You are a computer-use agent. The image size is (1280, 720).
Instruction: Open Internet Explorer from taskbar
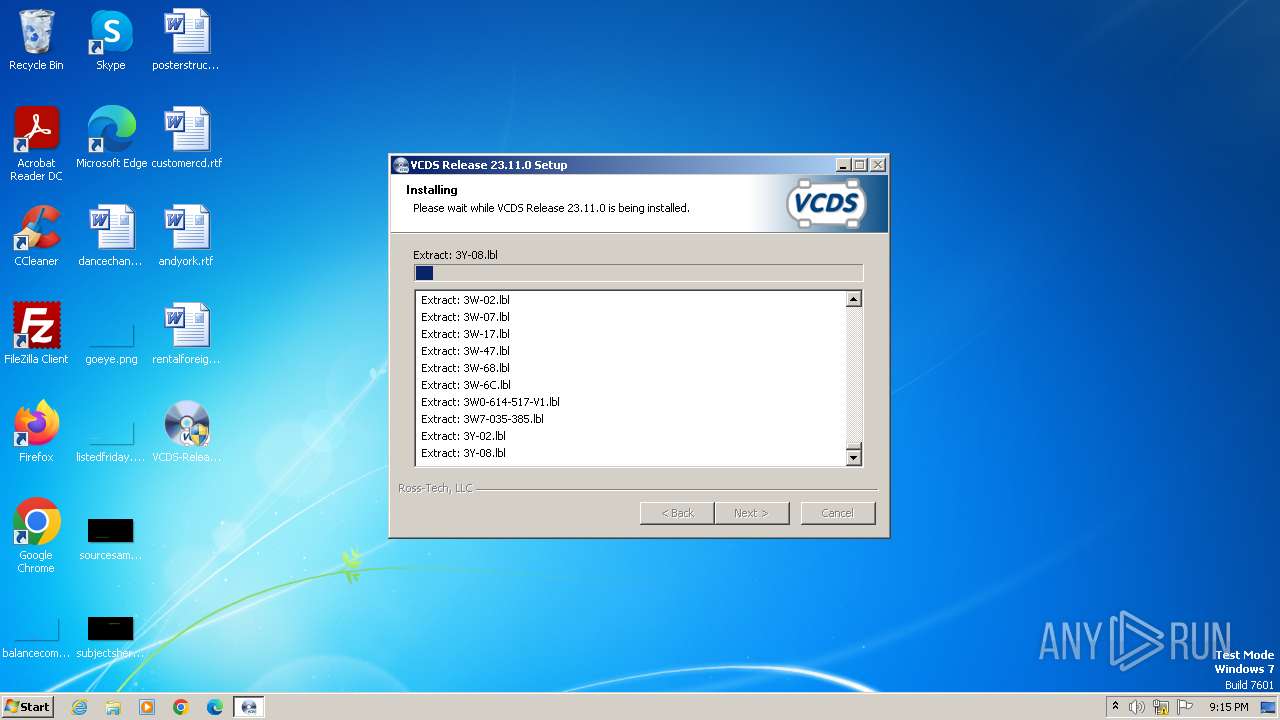pos(79,707)
